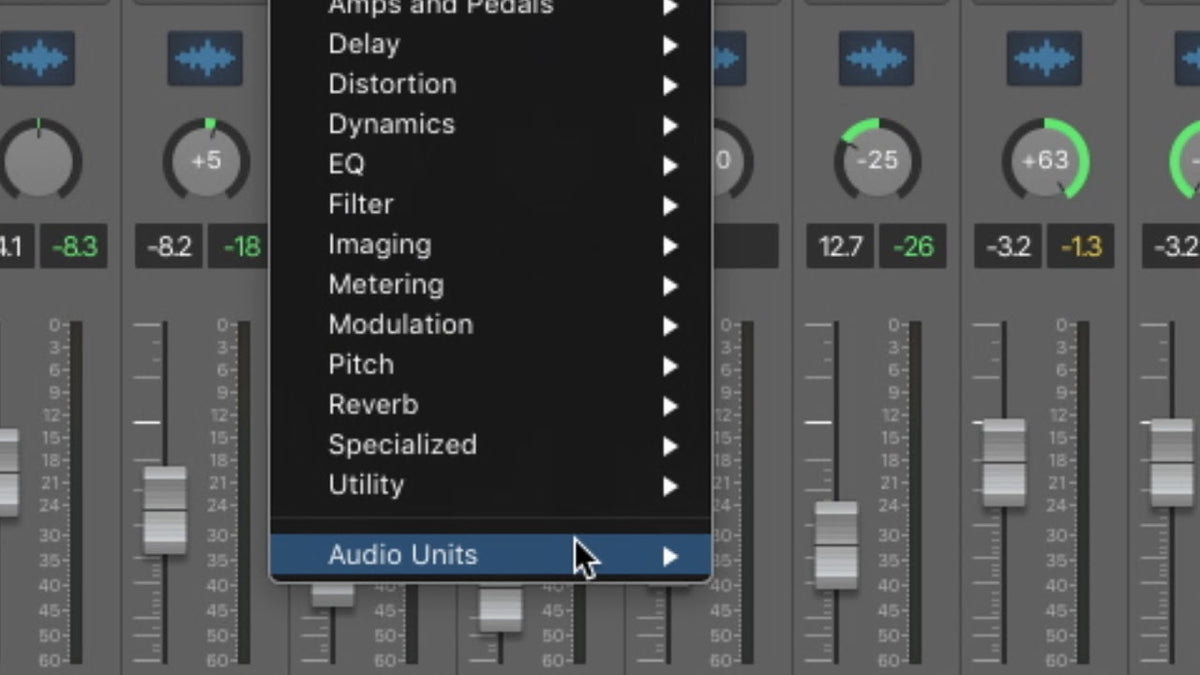This screenshot has height=675, width=1200.
Task: Click the pan knob showing +5
Action: coord(206,160)
